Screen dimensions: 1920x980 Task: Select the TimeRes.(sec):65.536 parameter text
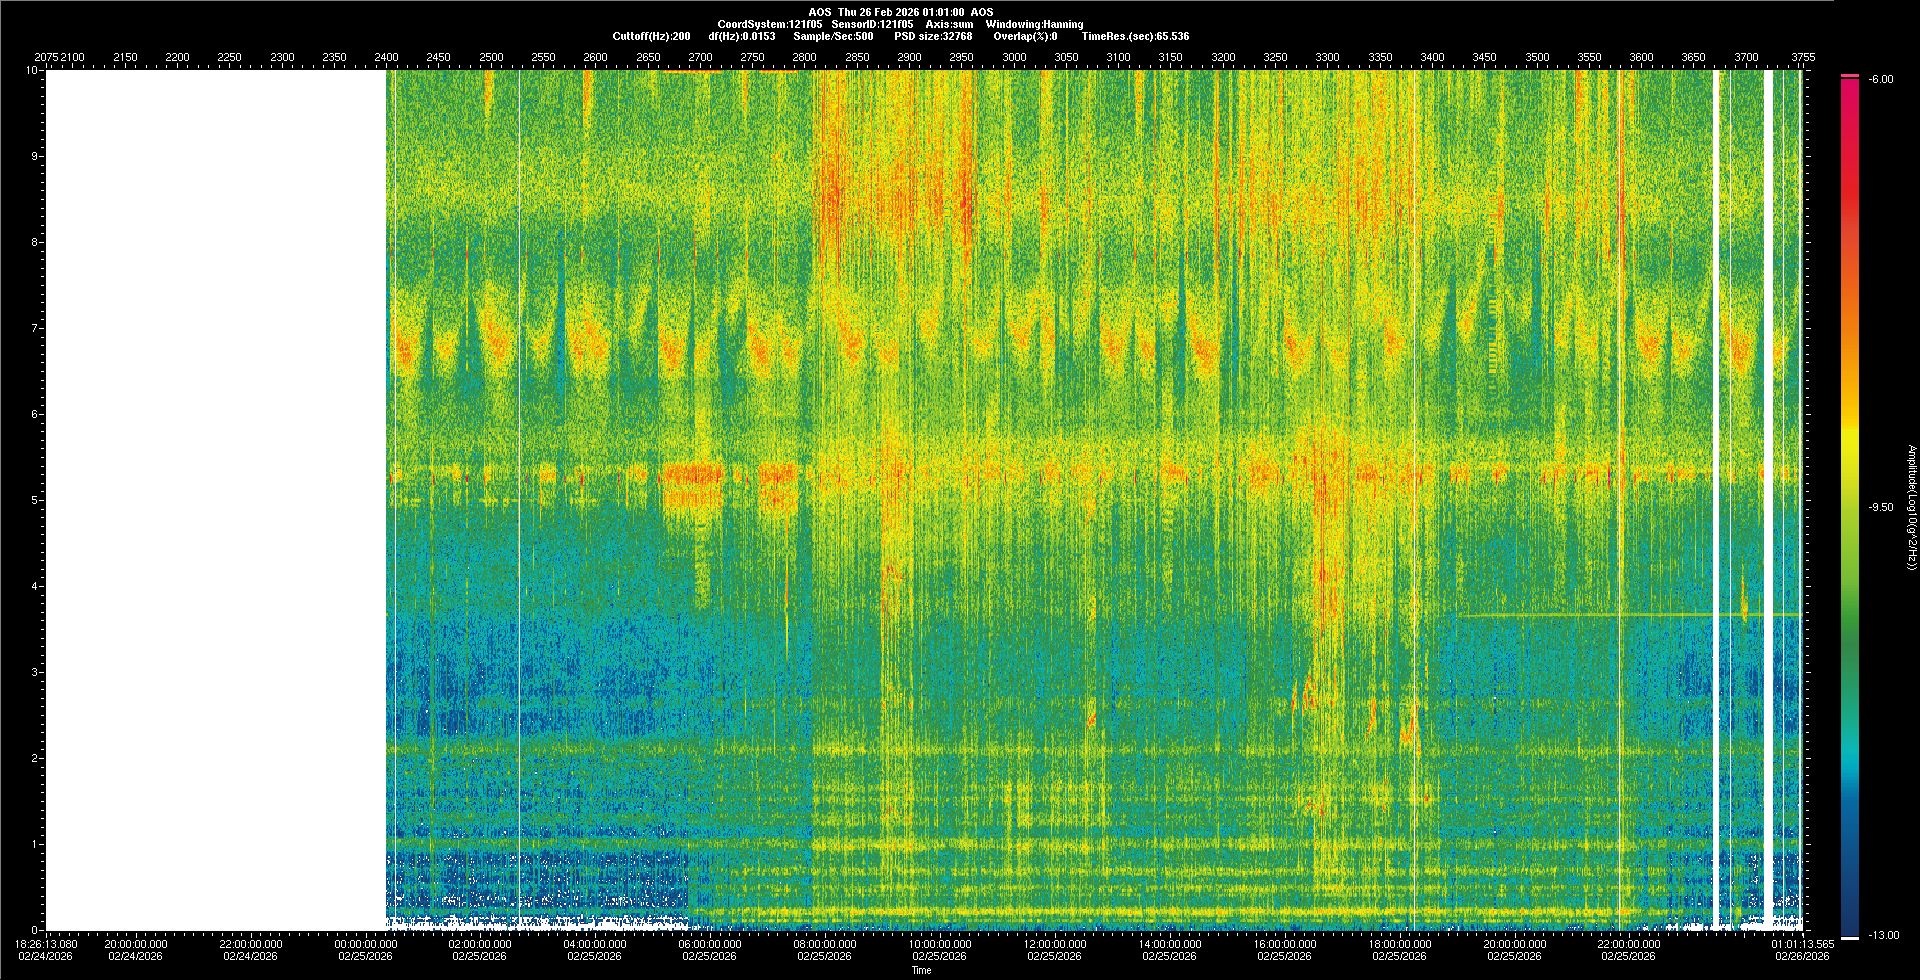[1135, 36]
